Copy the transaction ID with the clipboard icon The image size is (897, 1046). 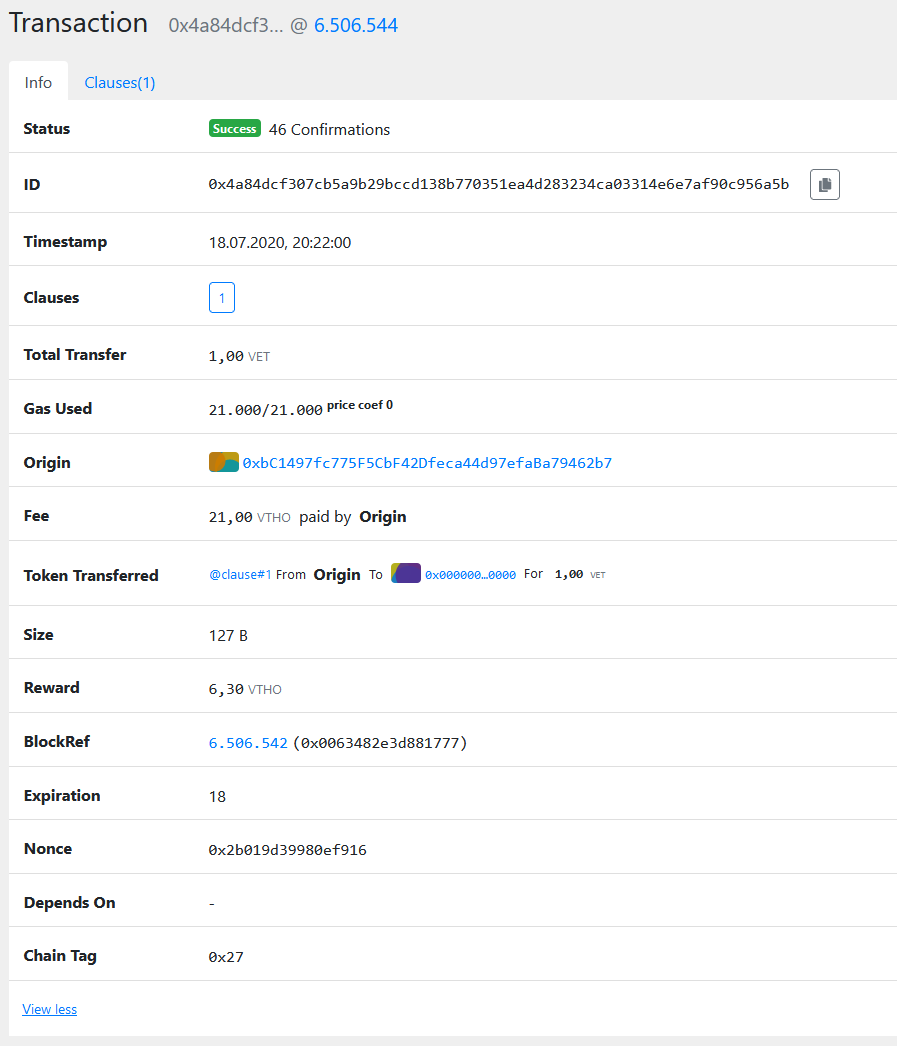[x=824, y=185]
